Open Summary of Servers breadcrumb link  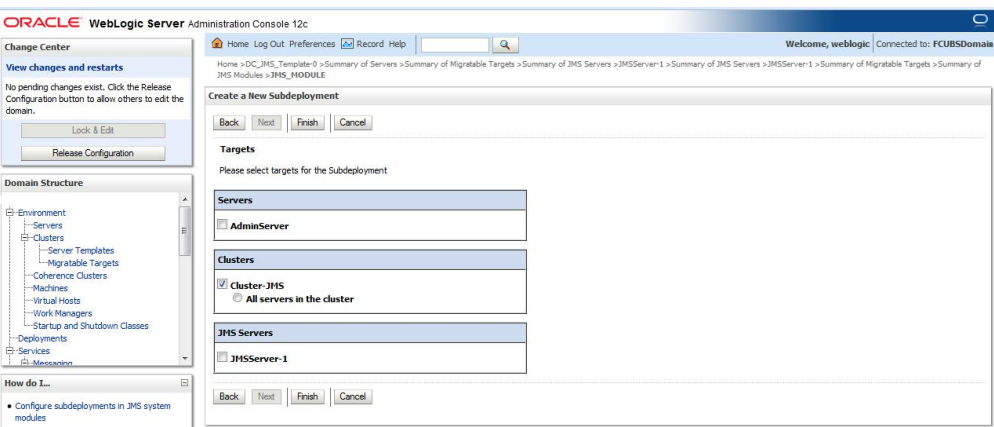tap(361, 64)
